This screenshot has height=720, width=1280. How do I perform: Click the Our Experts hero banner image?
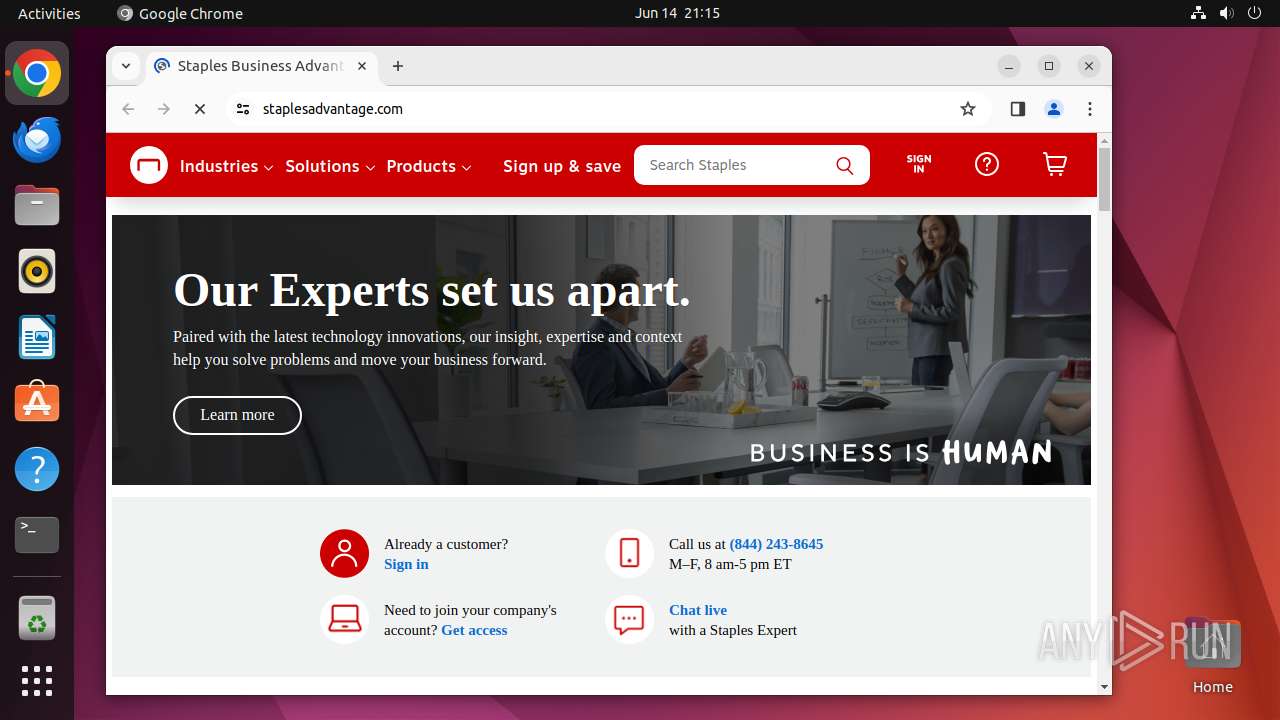click(x=601, y=350)
